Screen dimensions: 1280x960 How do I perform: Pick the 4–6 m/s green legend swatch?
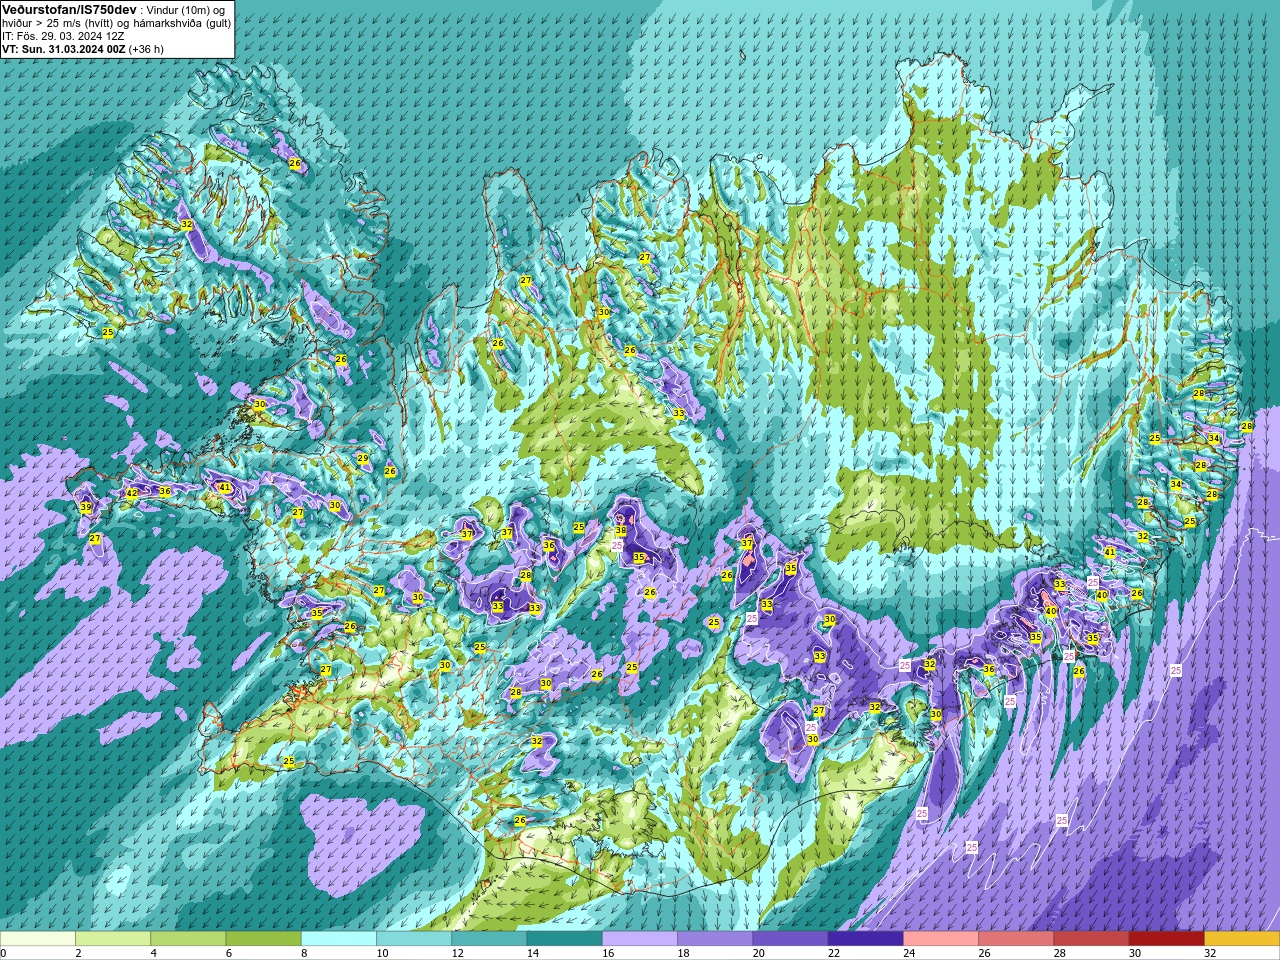(x=188, y=939)
